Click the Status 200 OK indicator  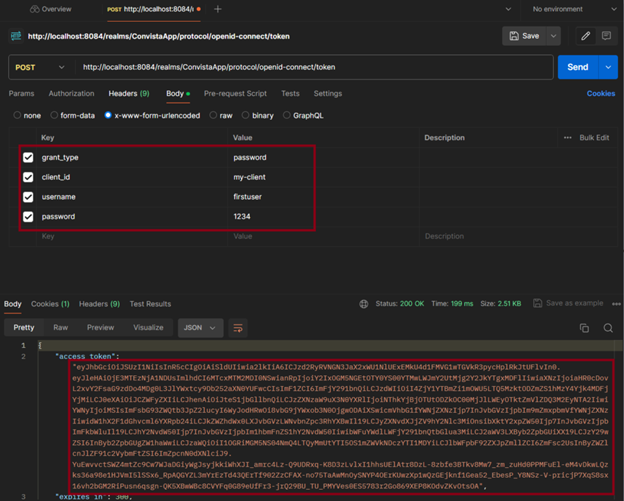400,304
